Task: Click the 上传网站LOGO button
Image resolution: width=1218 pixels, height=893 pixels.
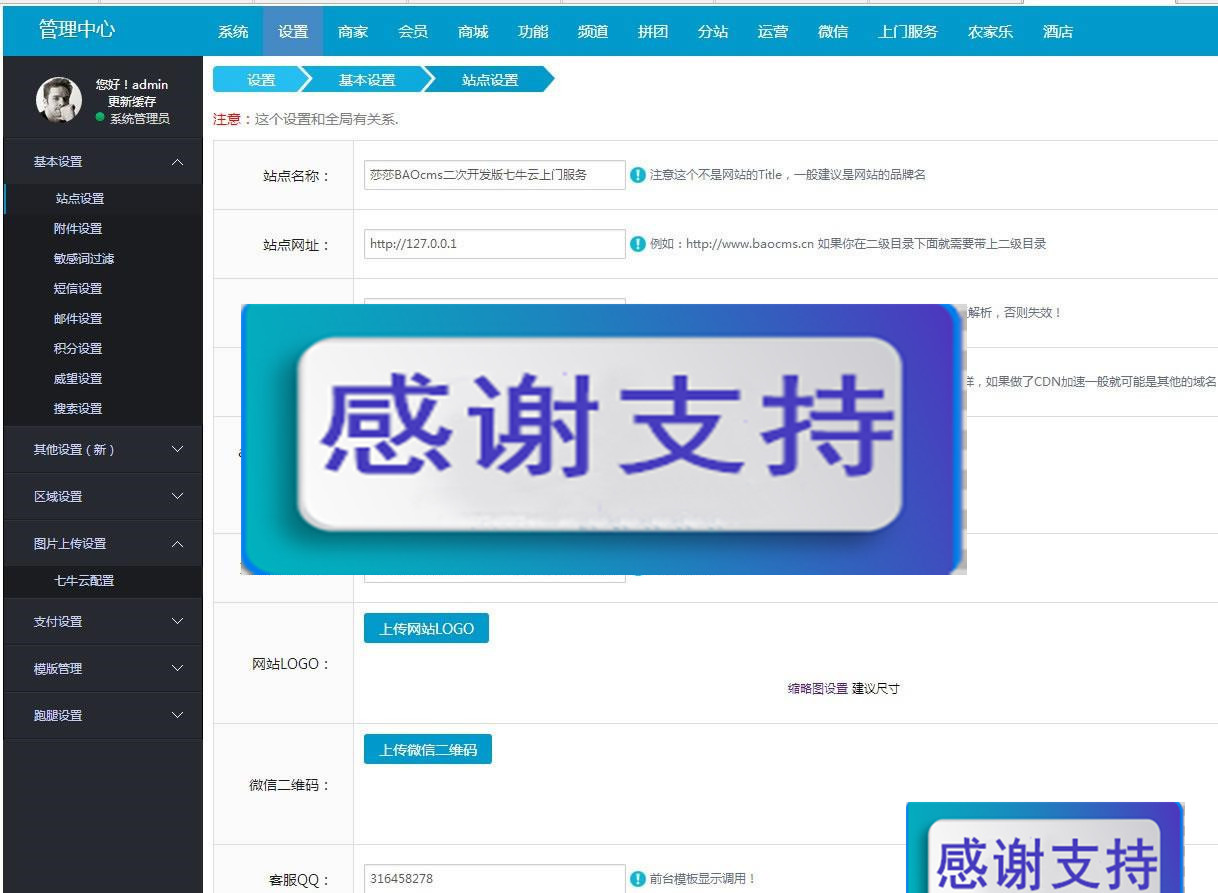Action: [425, 627]
